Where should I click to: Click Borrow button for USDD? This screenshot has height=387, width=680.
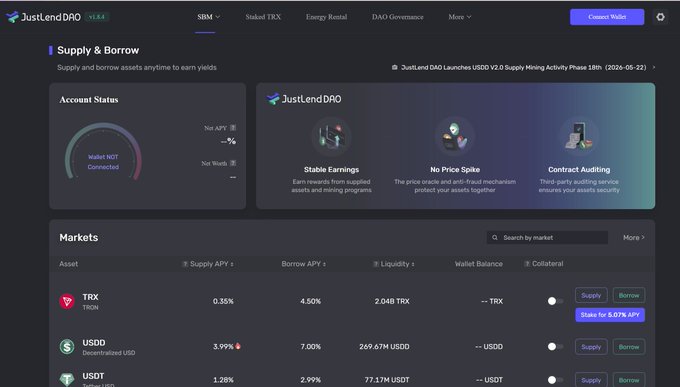[x=629, y=347]
